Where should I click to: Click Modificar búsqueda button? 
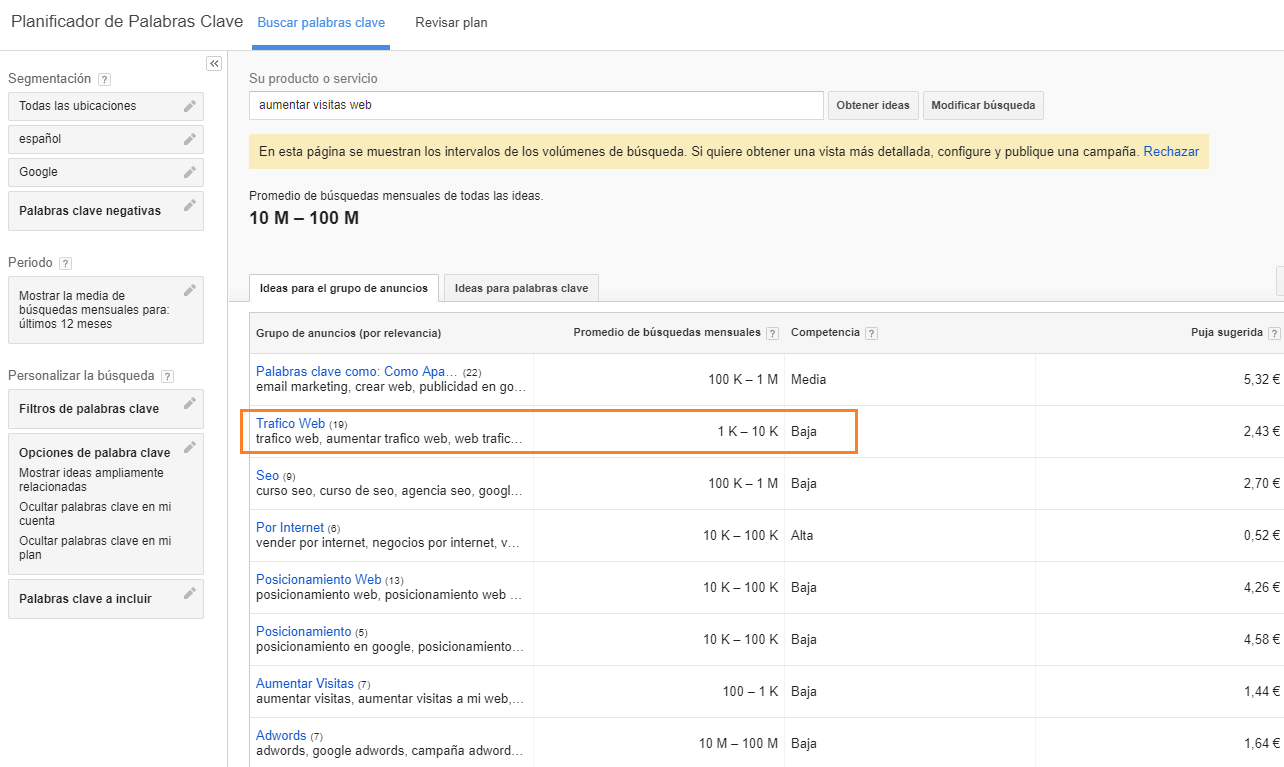pos(983,106)
